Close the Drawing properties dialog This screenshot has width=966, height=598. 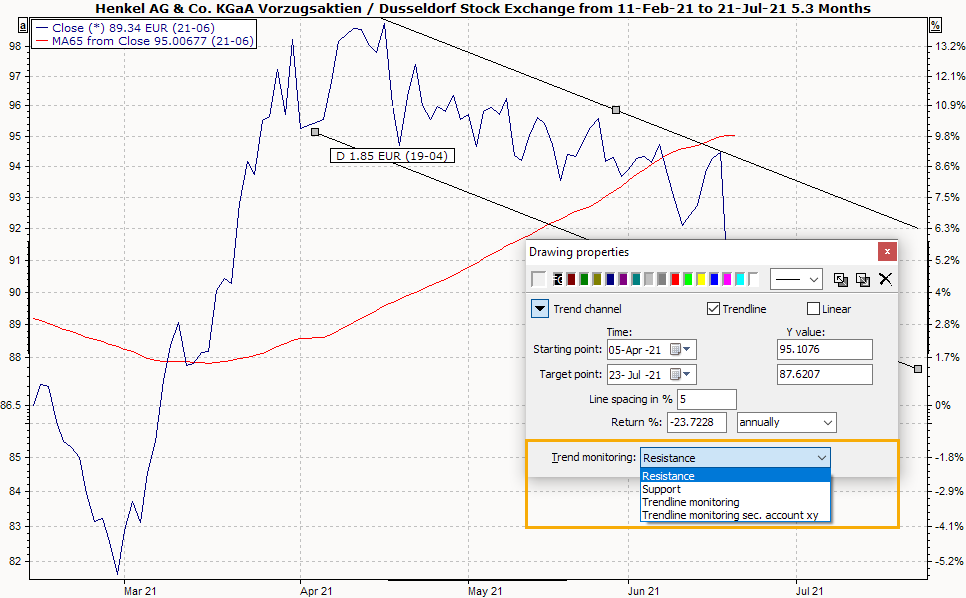point(886,252)
